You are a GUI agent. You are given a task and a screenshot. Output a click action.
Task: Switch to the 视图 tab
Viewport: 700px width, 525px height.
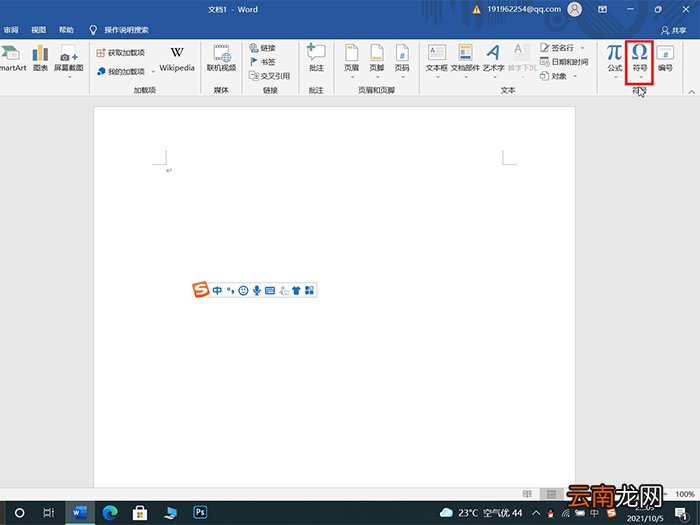[x=38, y=30]
